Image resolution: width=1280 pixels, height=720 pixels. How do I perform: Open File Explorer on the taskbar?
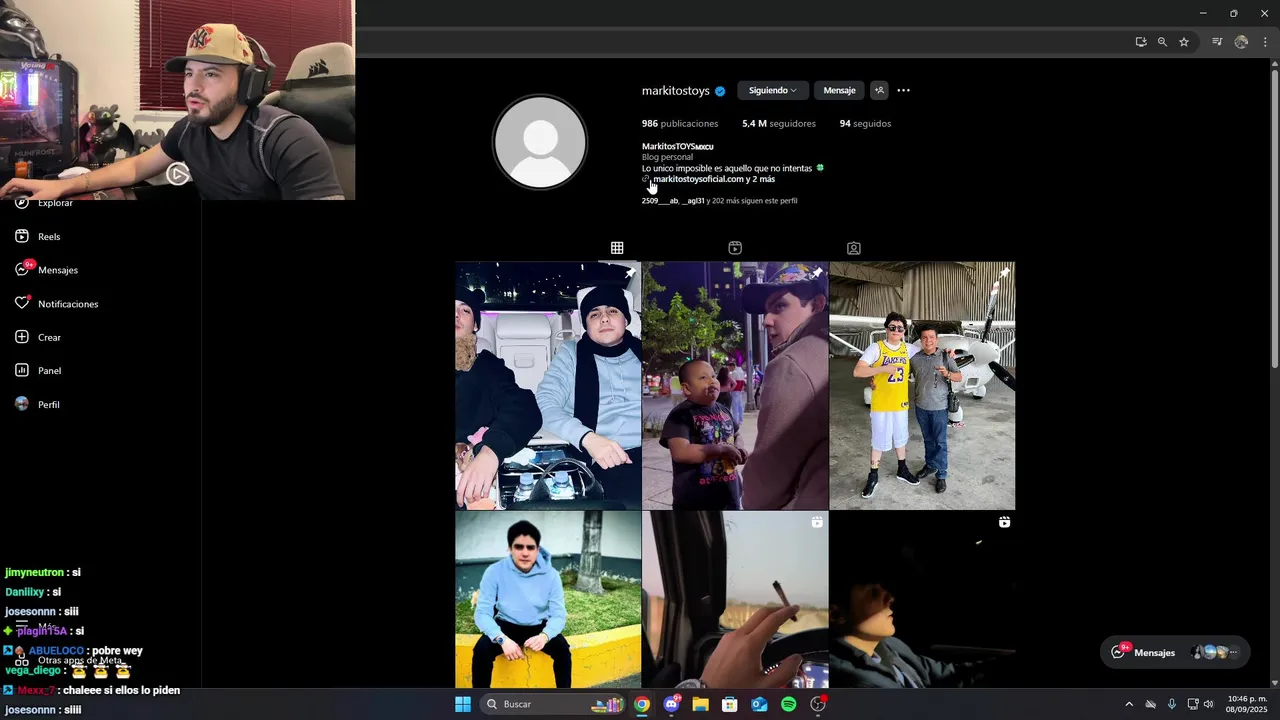(x=700, y=704)
